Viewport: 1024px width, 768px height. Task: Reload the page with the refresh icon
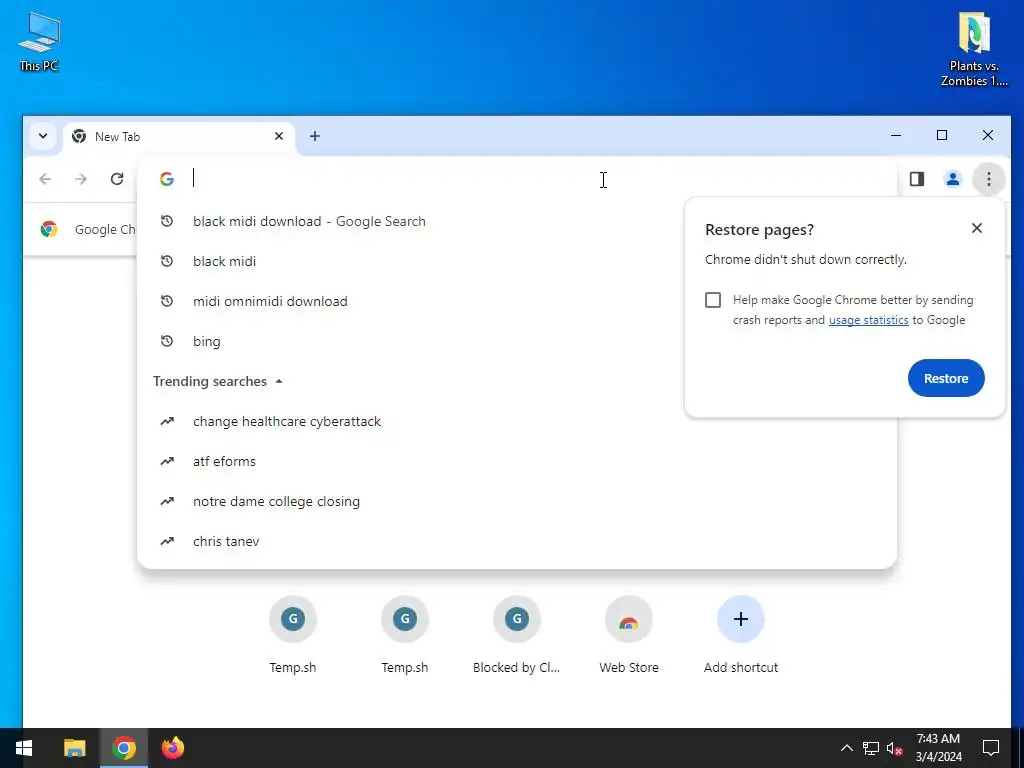pyautogui.click(x=117, y=178)
